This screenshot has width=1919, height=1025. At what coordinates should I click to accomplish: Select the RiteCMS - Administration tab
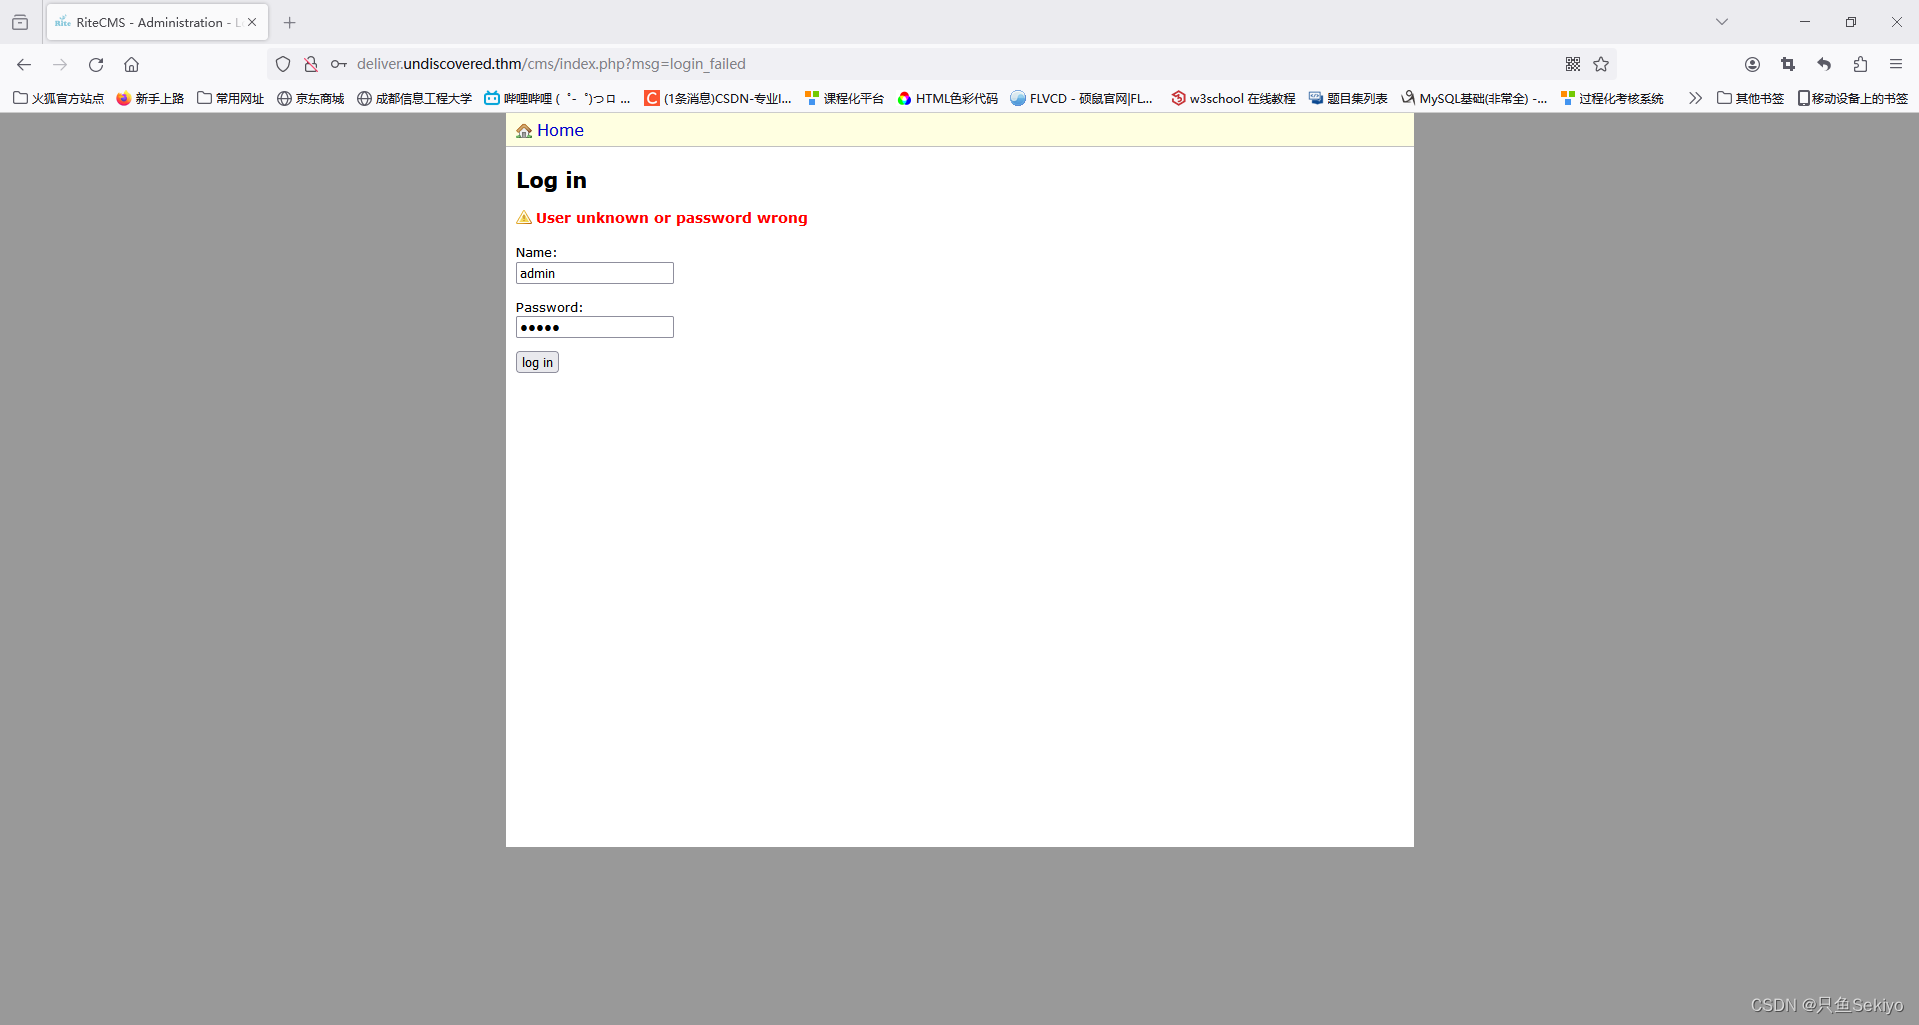coord(157,22)
